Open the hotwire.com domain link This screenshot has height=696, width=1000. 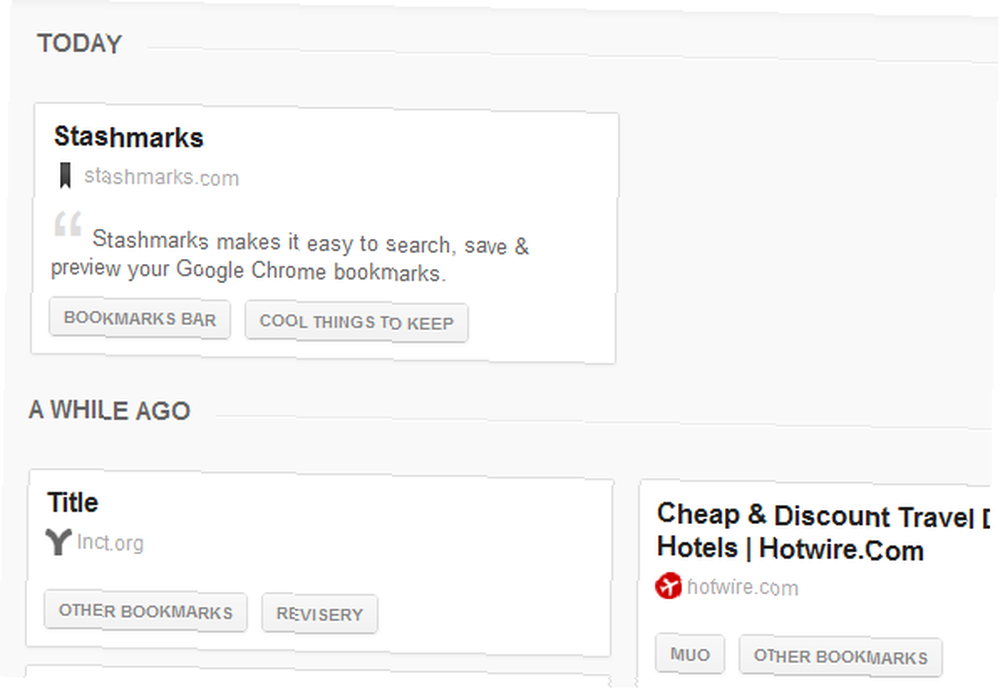click(x=742, y=587)
